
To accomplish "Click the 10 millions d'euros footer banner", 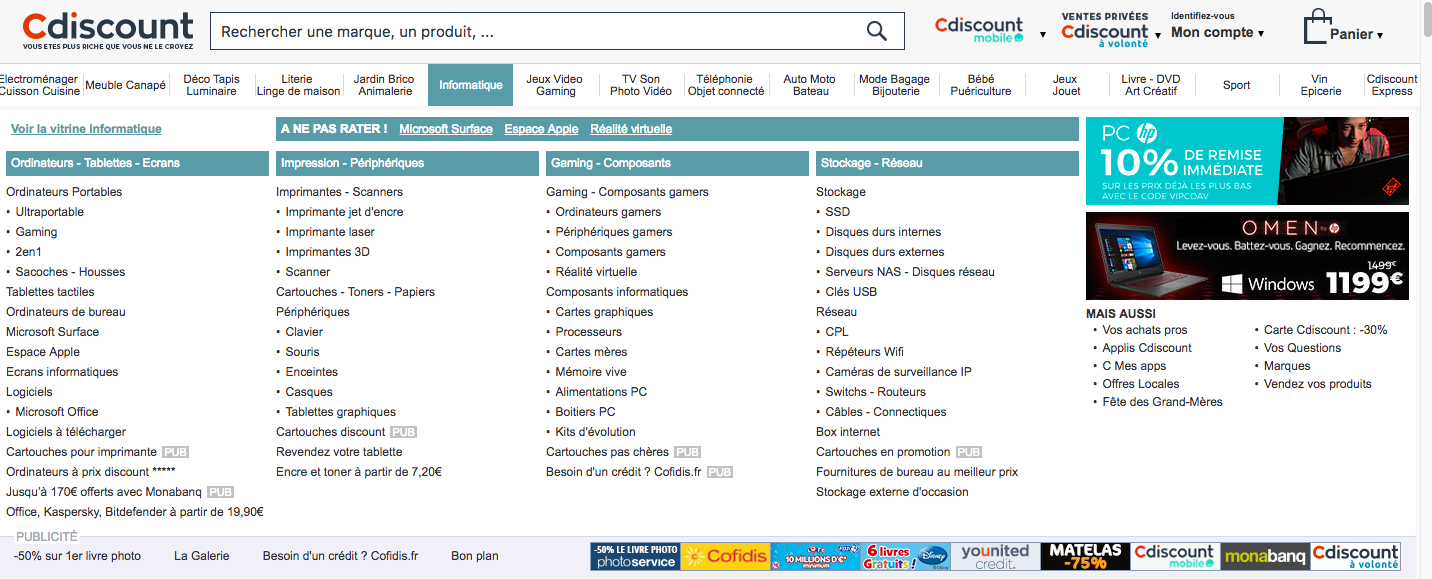I will point(815,557).
